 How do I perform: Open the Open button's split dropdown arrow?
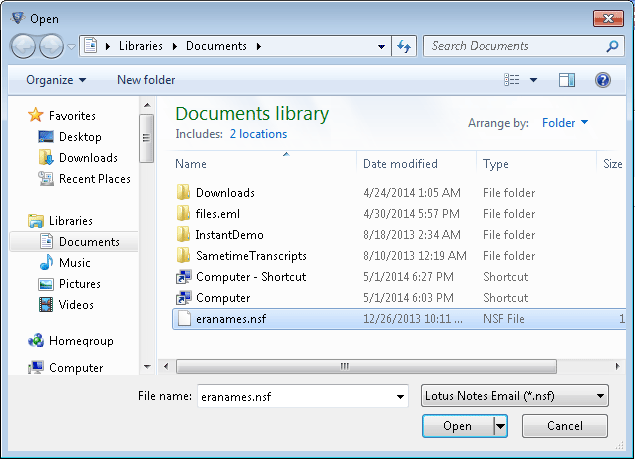point(501,426)
